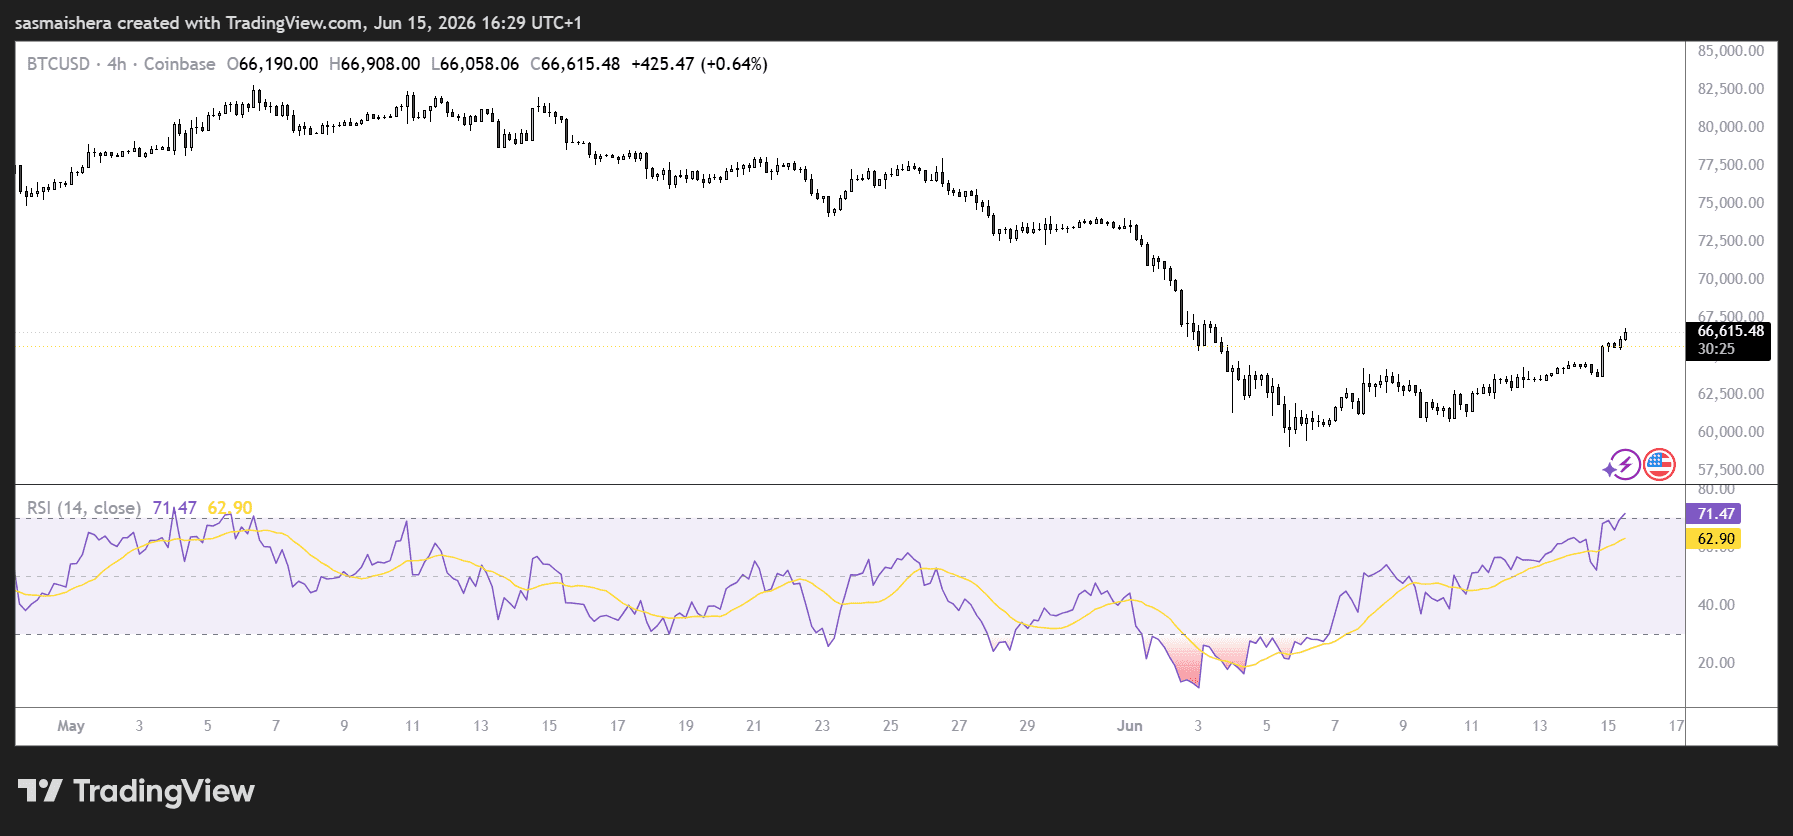Click the 23 date label on the time axis

pos(822,726)
